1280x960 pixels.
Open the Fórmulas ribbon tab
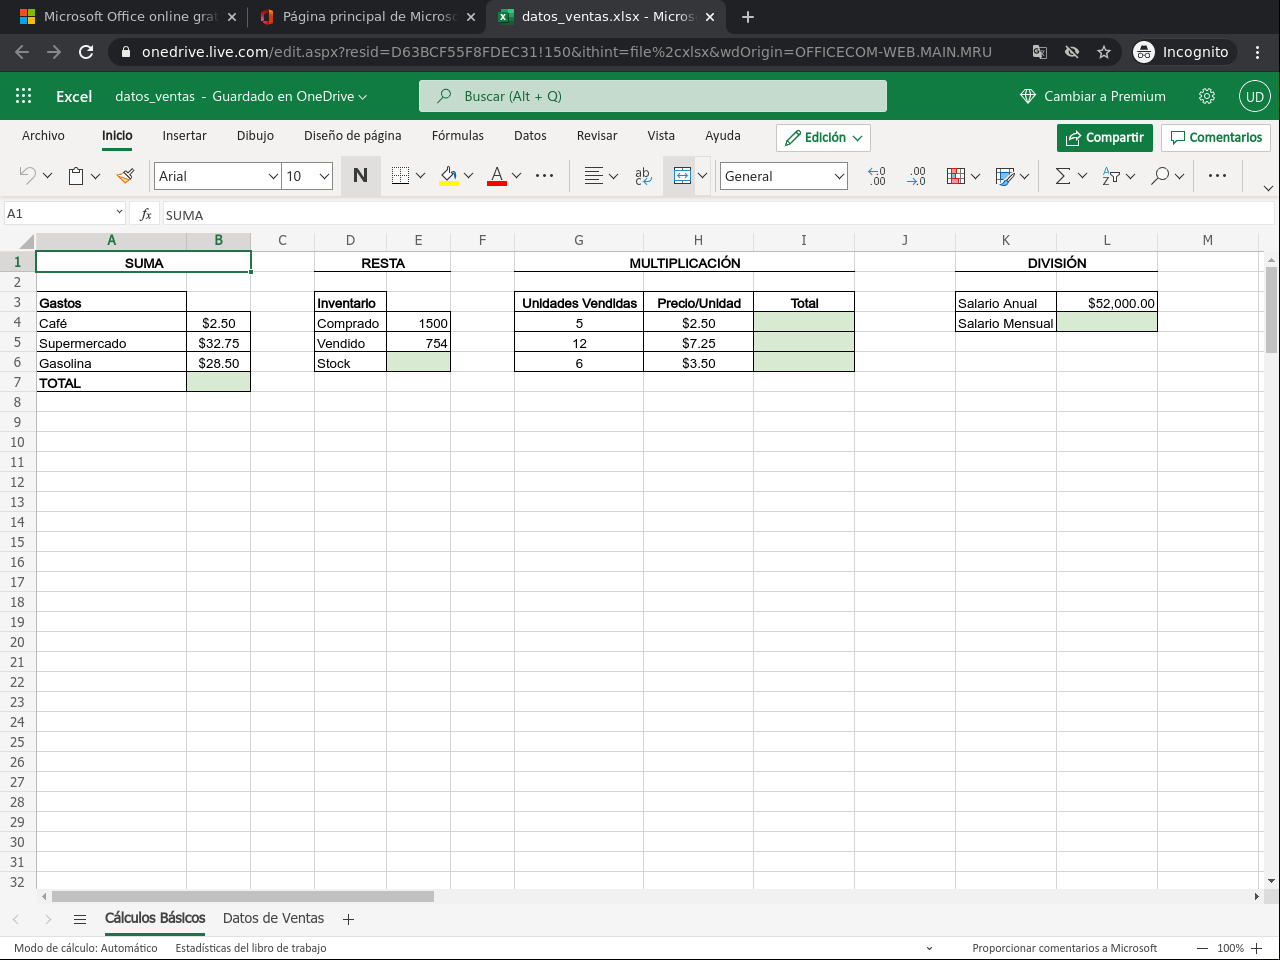point(457,136)
